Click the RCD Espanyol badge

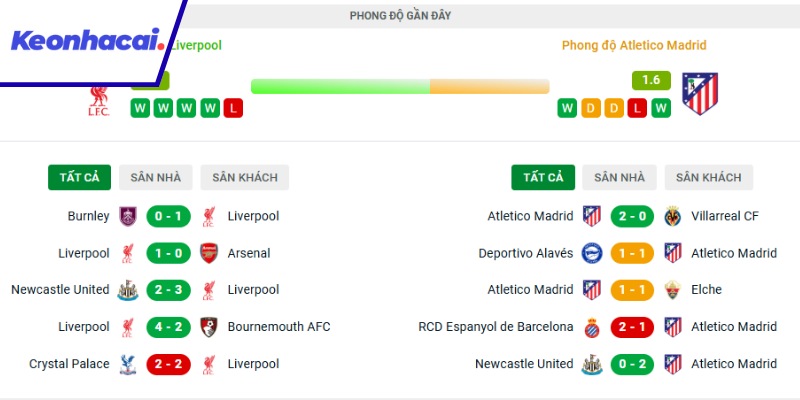click(x=592, y=327)
